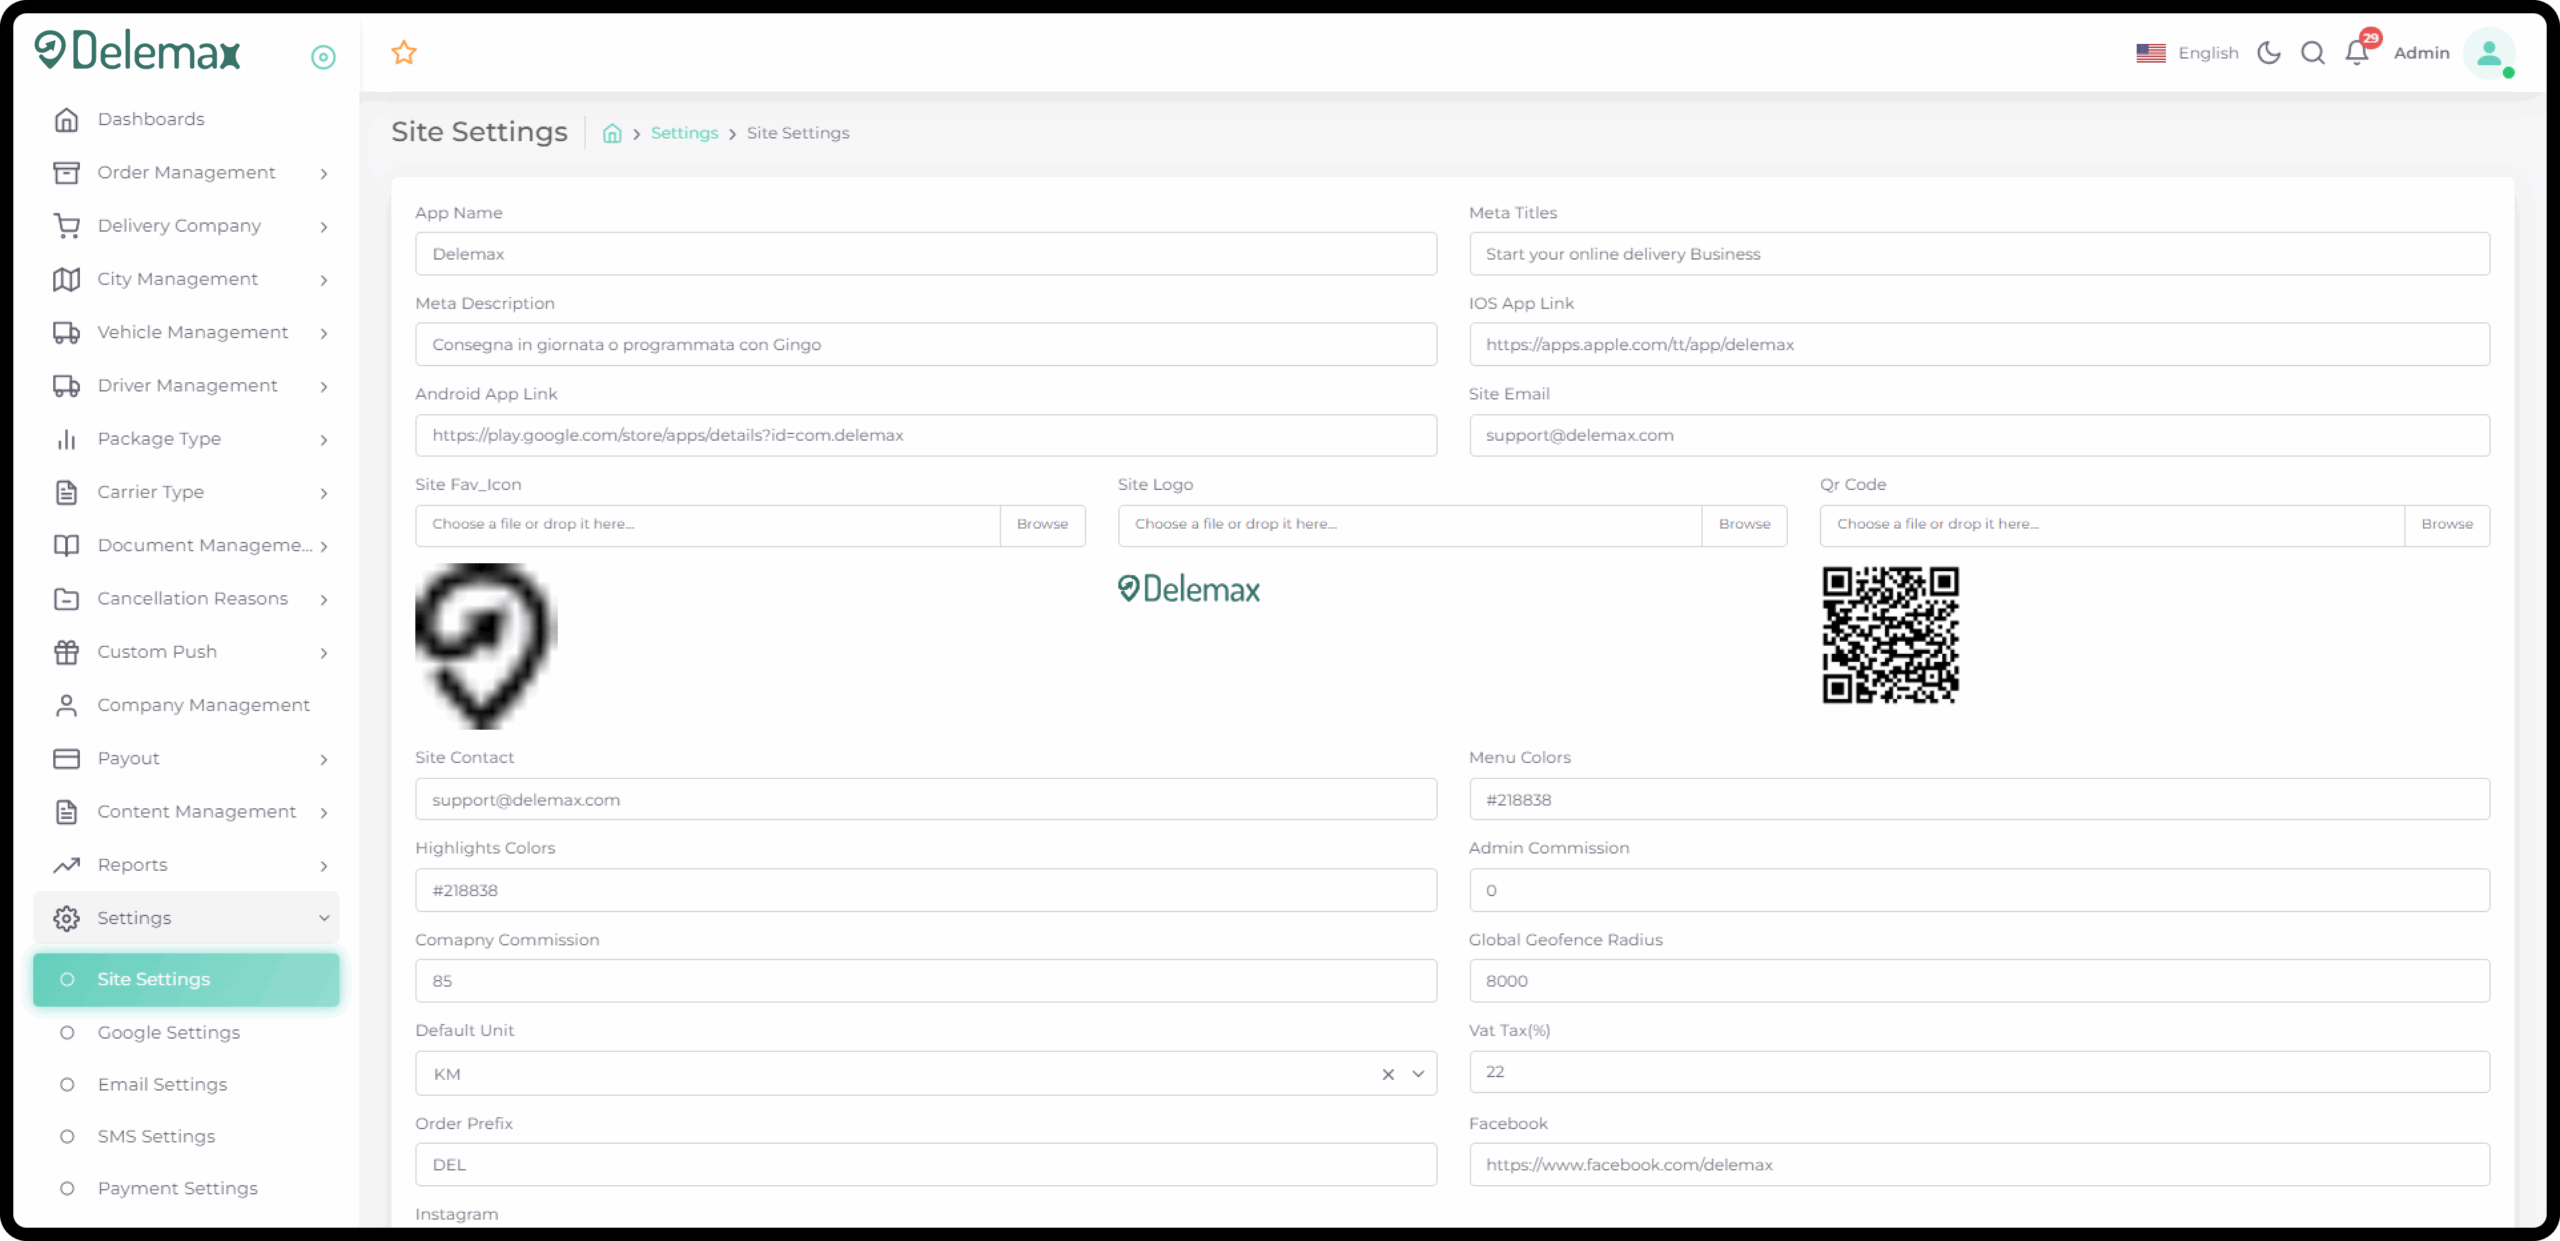The height and width of the screenshot is (1241, 2560).
Task: Open the Default Unit dropdown arrow
Action: click(1418, 1074)
